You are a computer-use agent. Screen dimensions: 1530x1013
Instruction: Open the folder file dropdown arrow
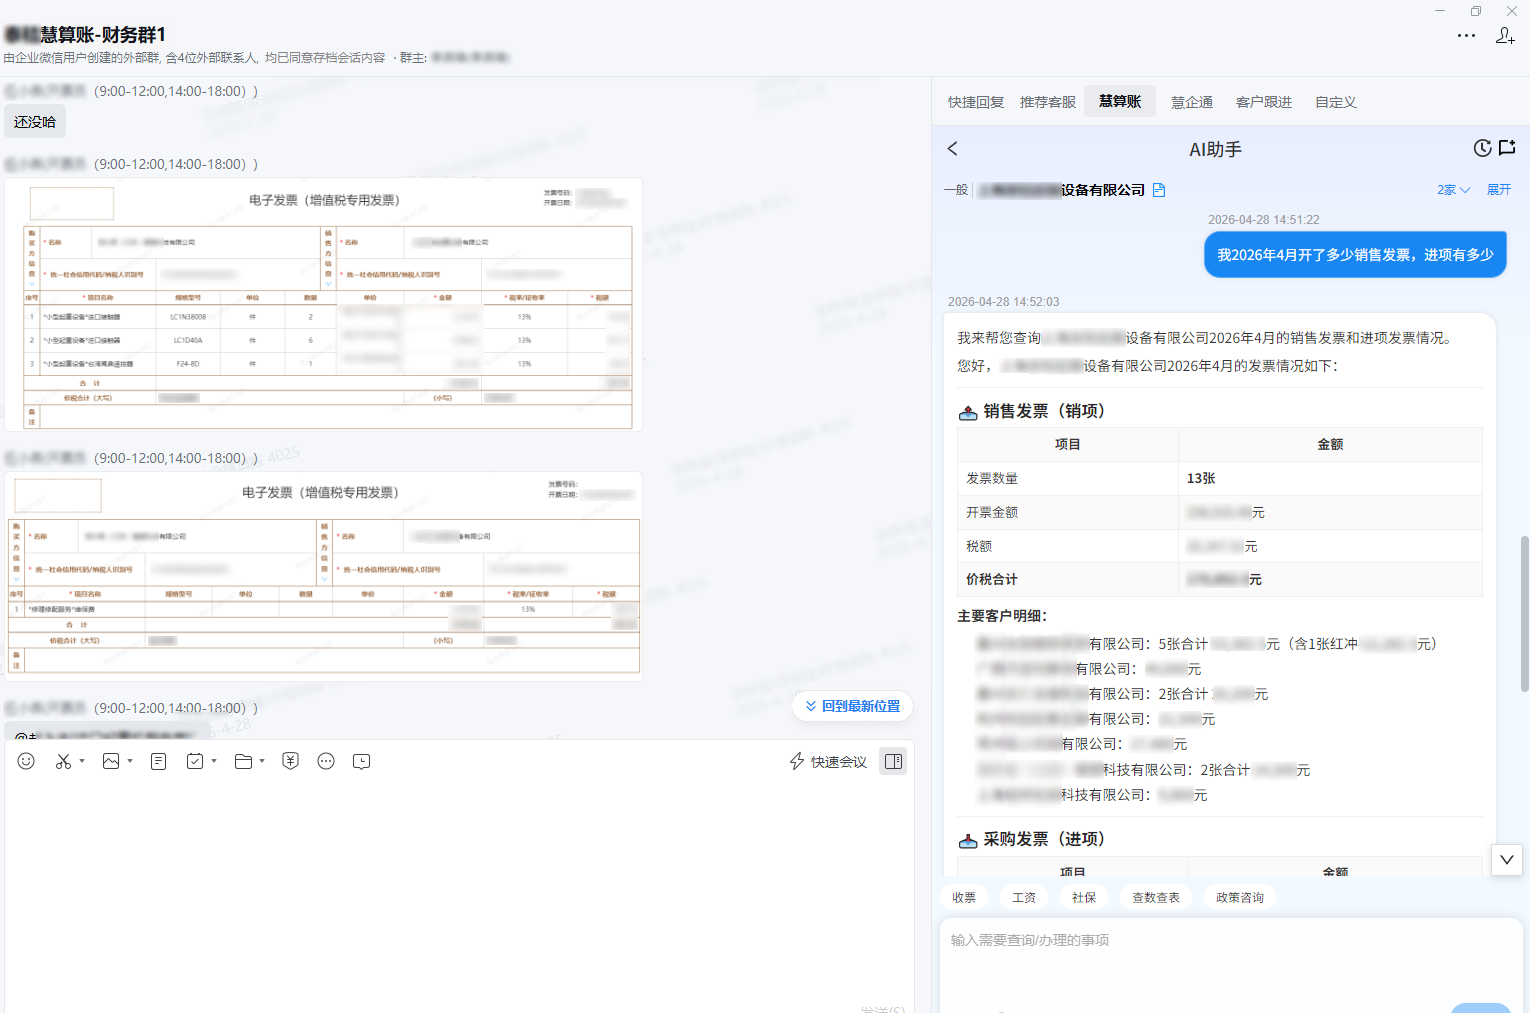[262, 762]
